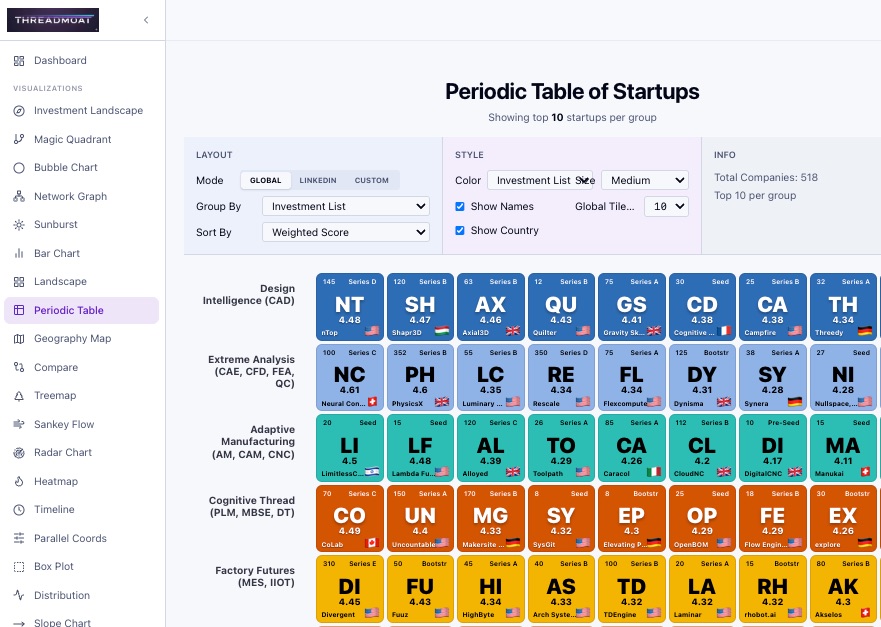This screenshot has width=881, height=627.
Task: Collapse the sidebar with the chevron
Action: [x=146, y=20]
